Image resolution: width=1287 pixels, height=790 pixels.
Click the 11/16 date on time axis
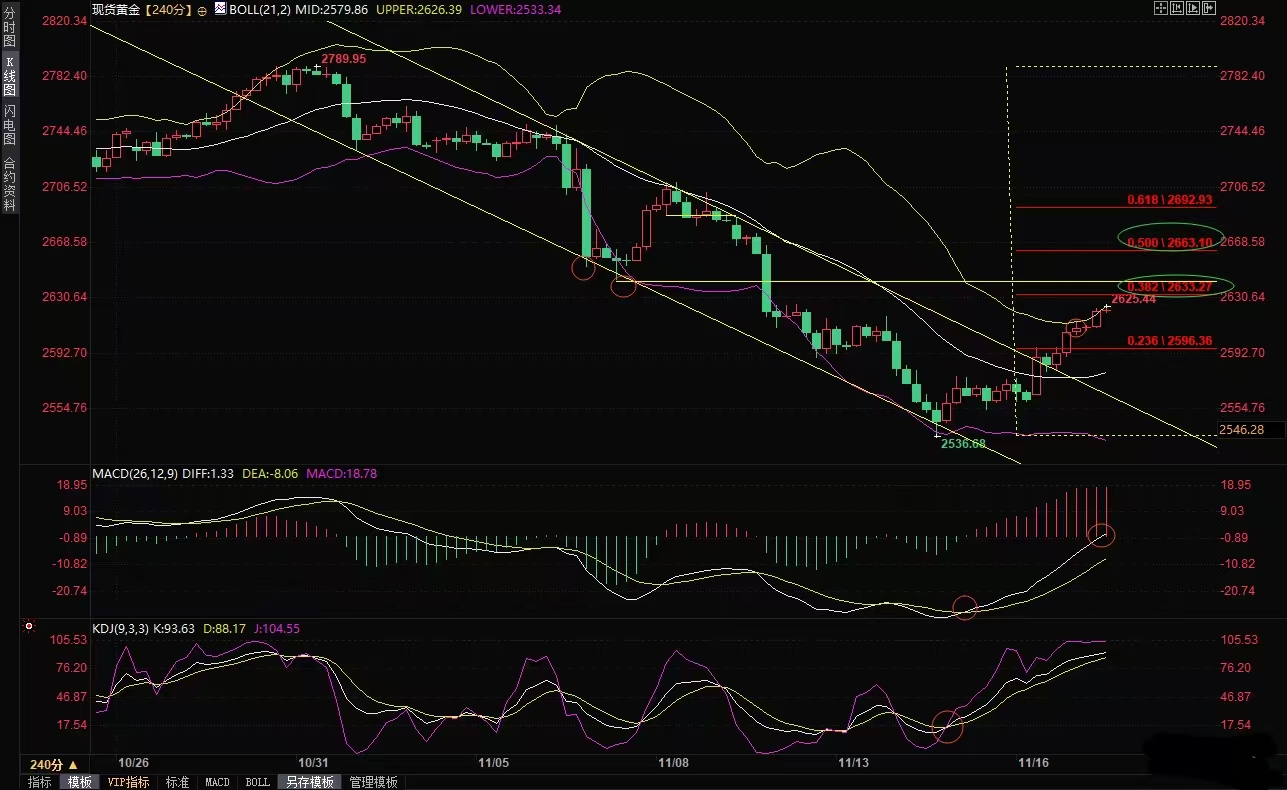[1033, 763]
